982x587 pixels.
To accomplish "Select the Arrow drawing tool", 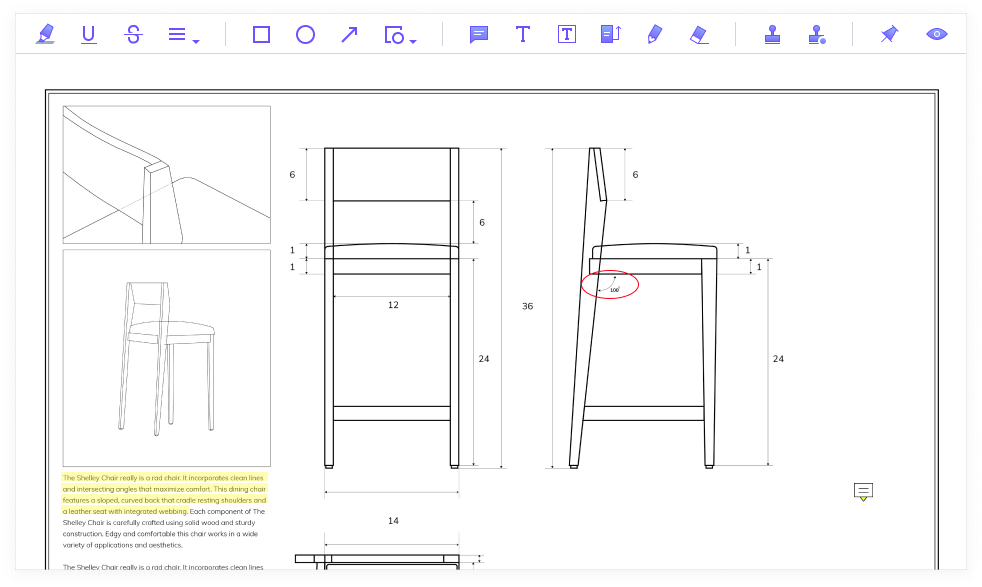I will [349, 34].
